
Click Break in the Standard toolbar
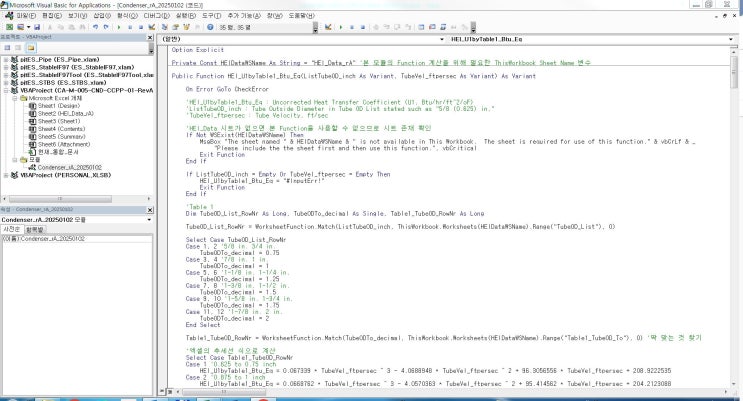pyautogui.click(x=130, y=27)
